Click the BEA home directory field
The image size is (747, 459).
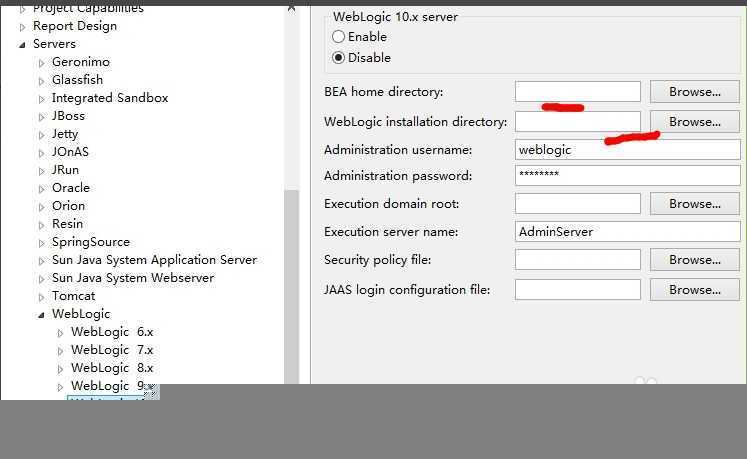pos(577,92)
